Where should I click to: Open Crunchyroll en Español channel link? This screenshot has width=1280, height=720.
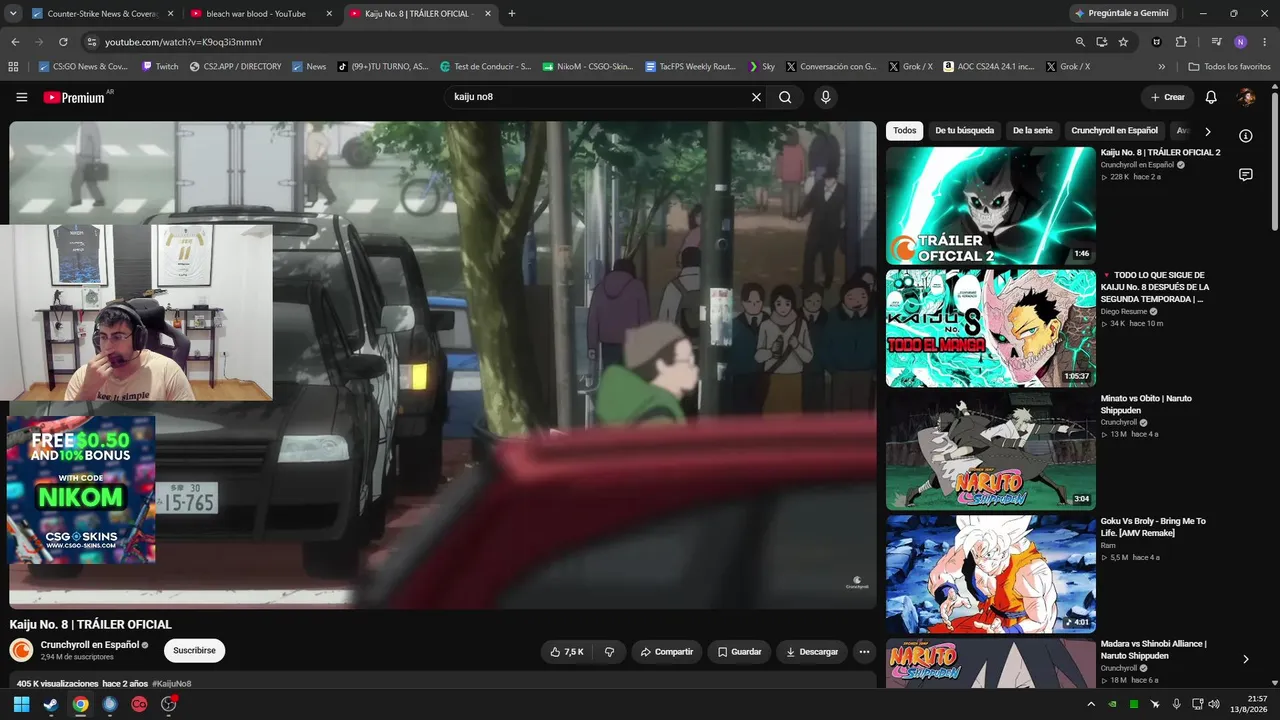pyautogui.click(x=89, y=645)
